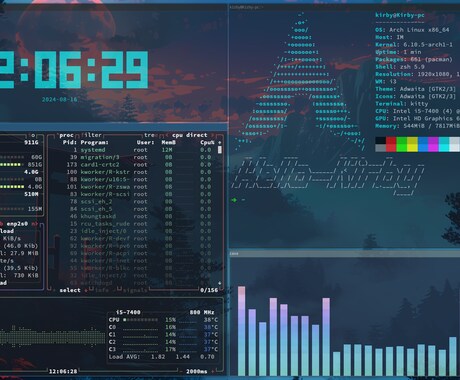The image size is (460, 380).
Task: Select the proc box title in btop
Action: (x=66, y=135)
